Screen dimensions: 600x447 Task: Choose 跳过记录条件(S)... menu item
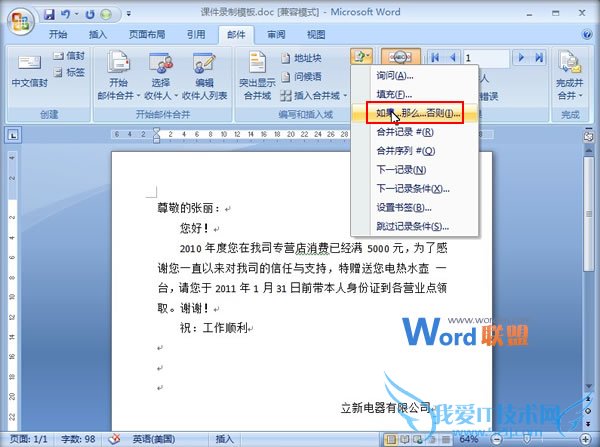click(415, 226)
